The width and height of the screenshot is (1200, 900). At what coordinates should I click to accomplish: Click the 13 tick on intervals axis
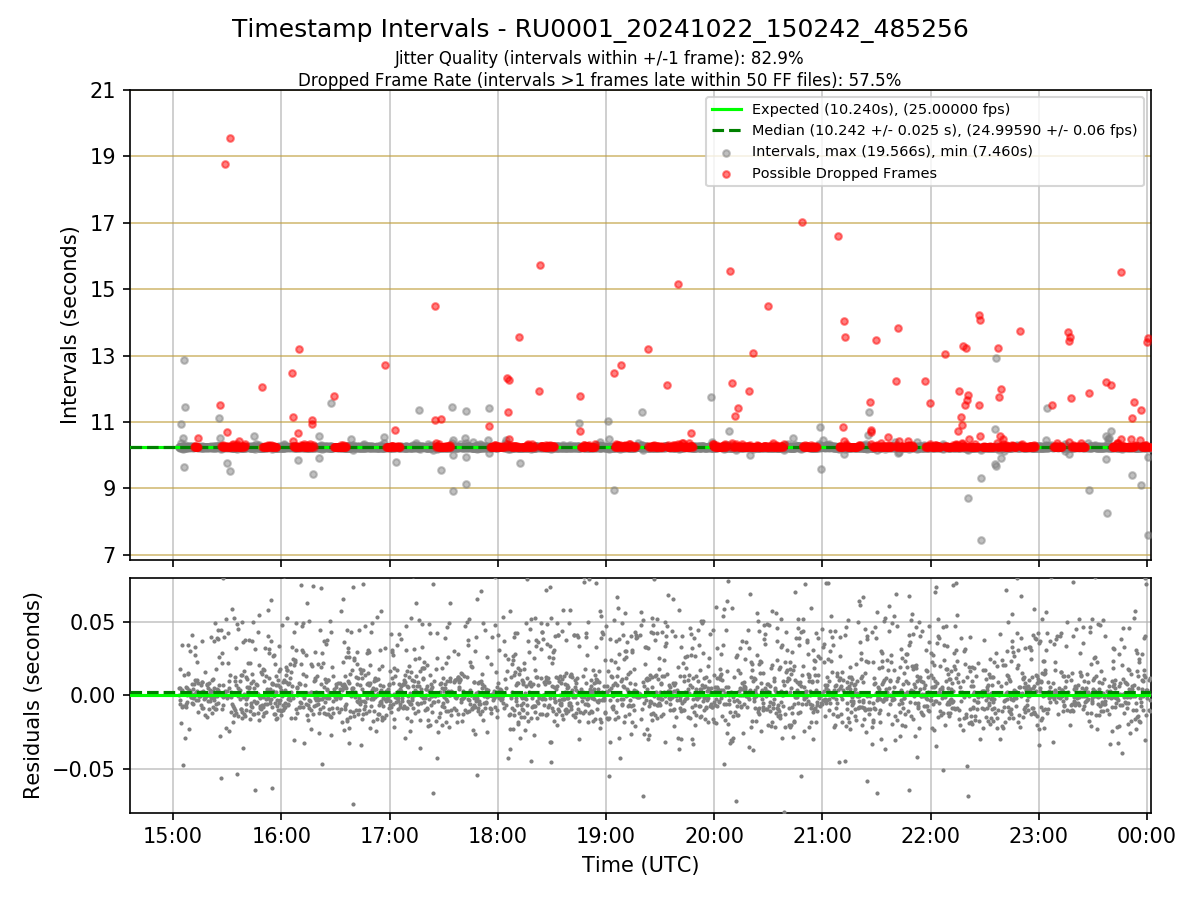(106, 356)
